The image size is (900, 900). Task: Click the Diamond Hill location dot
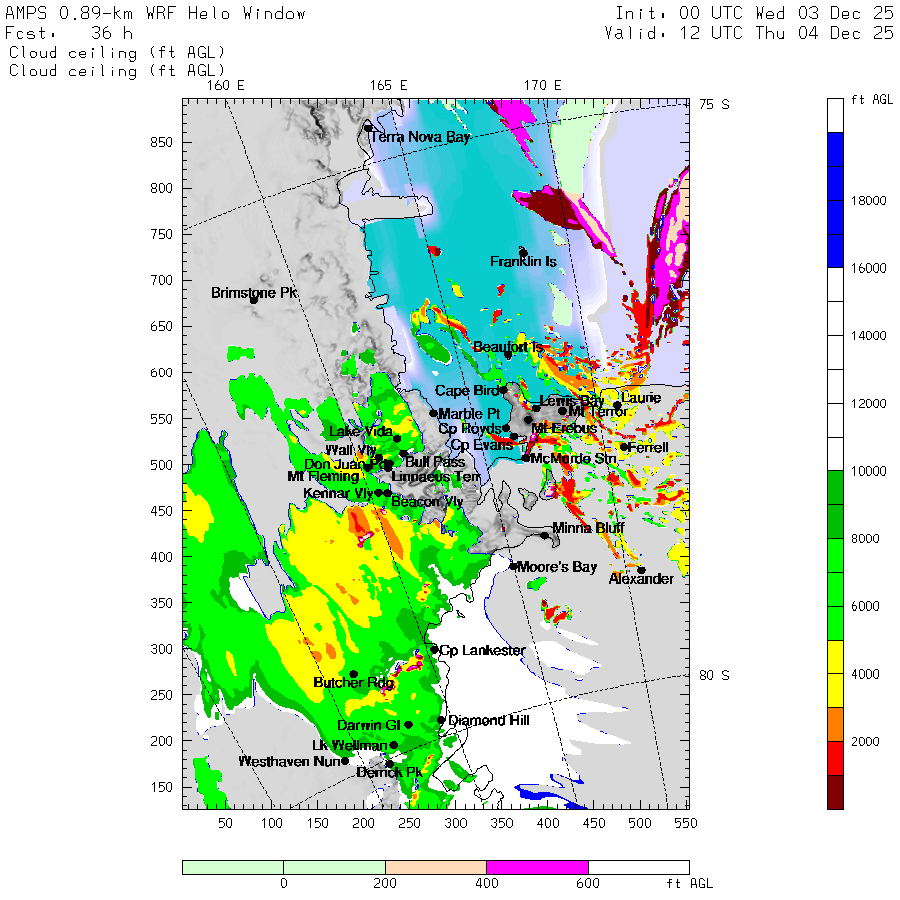tap(441, 720)
